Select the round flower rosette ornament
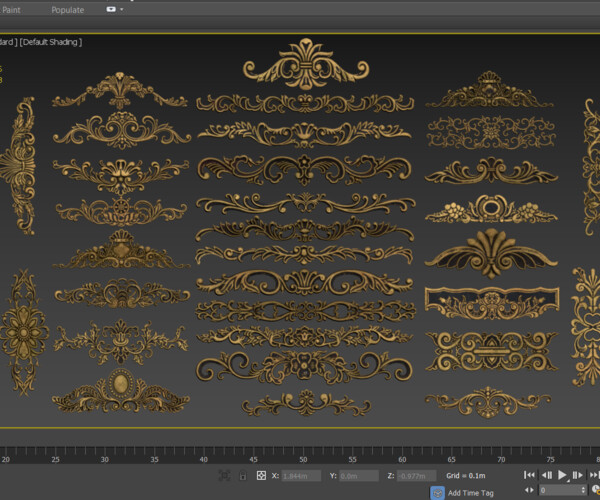 click(x=24, y=333)
